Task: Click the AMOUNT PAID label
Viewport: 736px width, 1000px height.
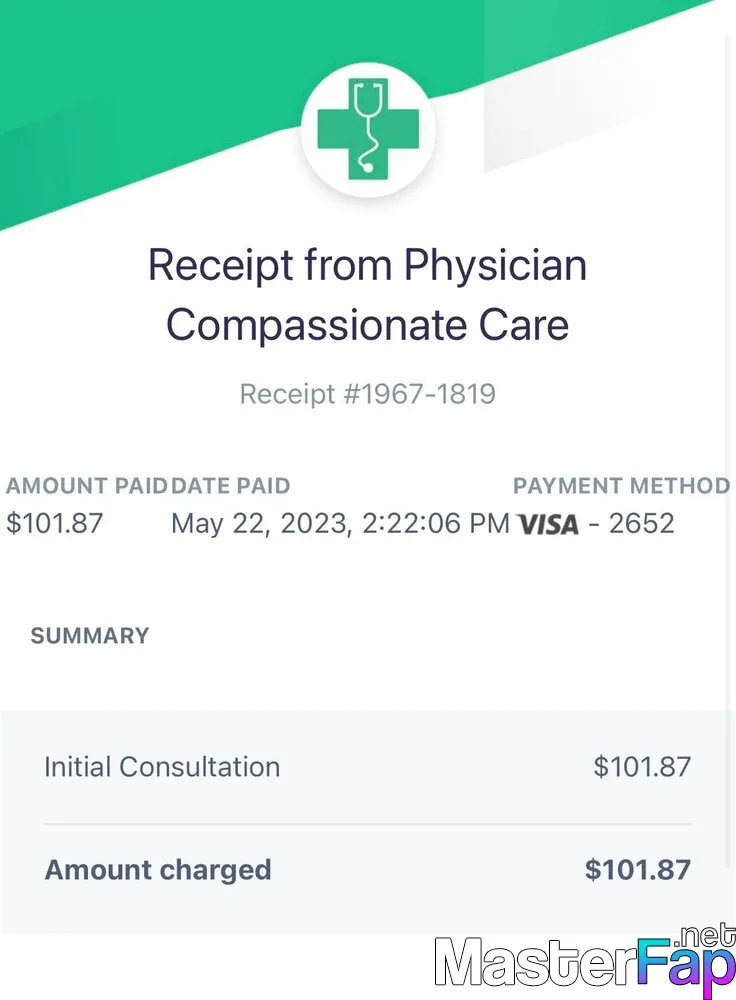Action: (x=86, y=486)
